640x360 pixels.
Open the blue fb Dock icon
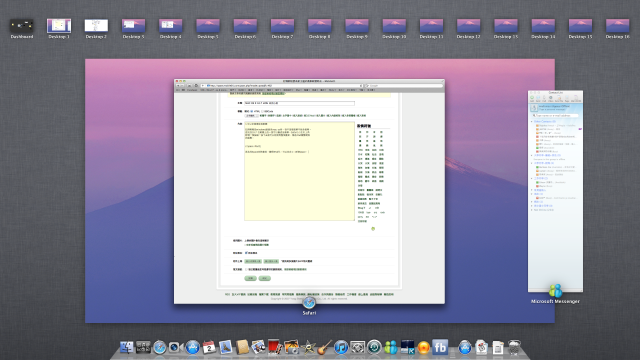(440, 347)
